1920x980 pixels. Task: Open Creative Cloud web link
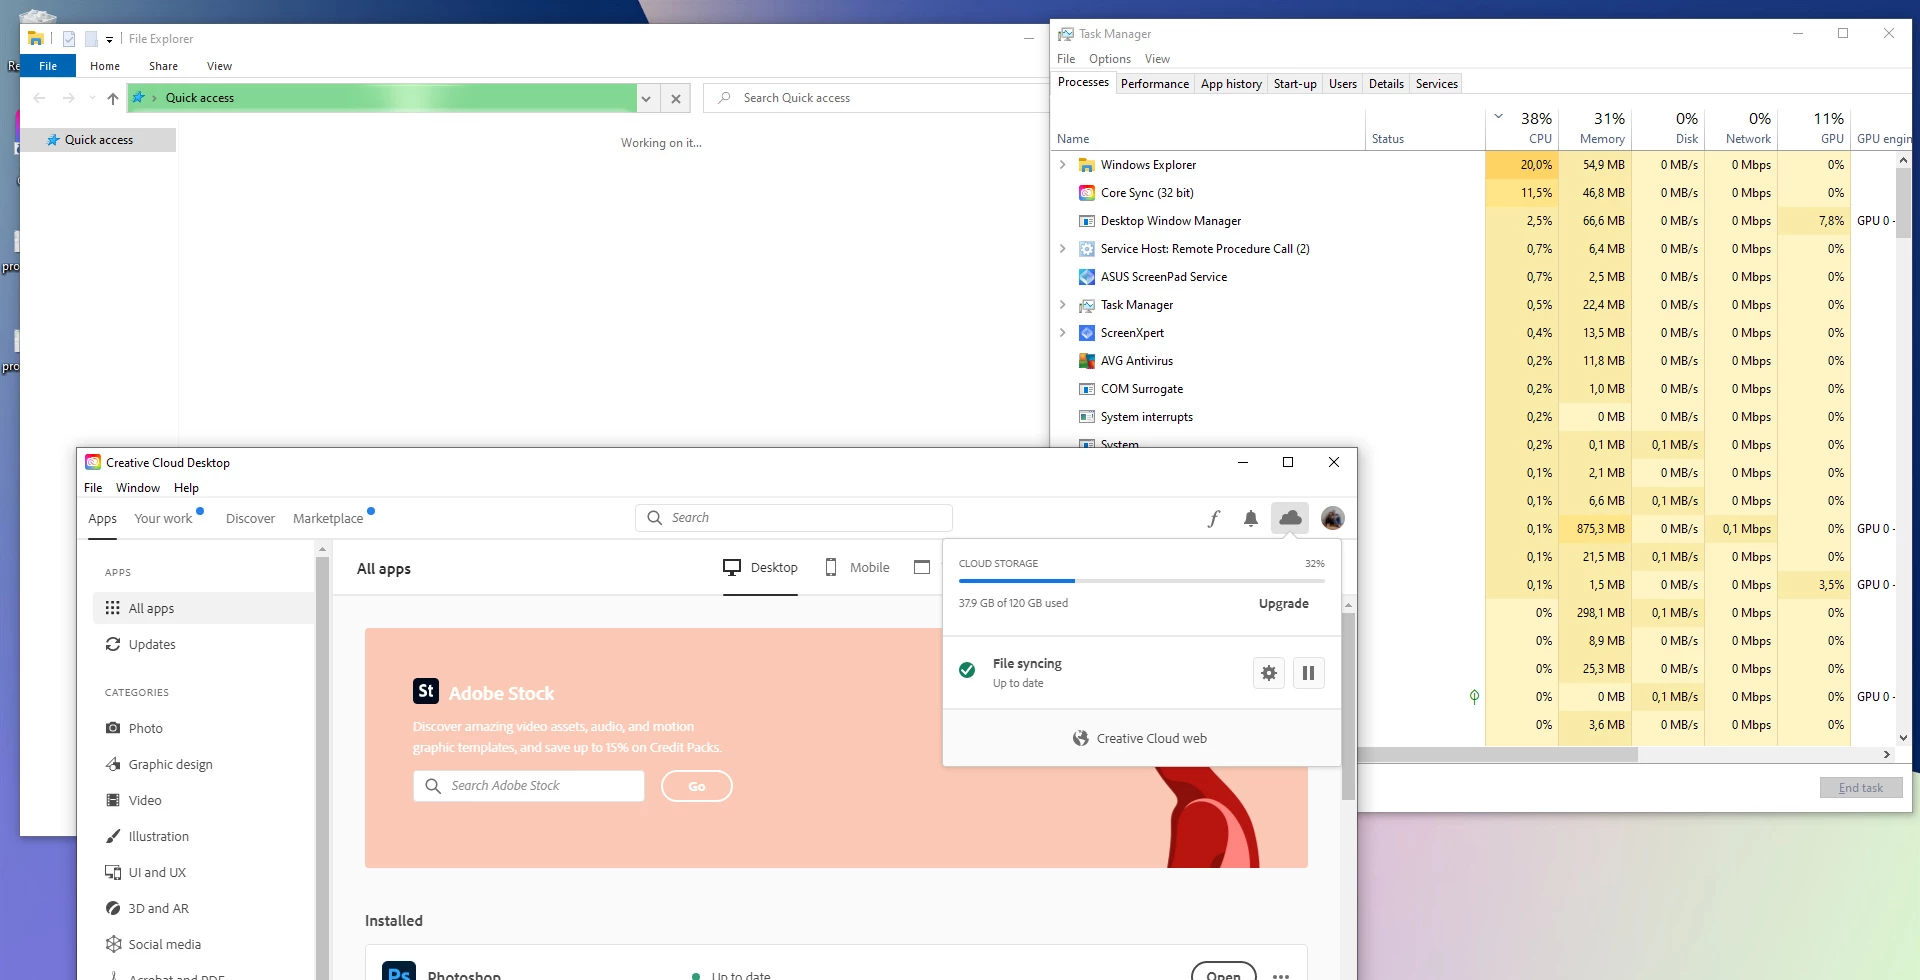(x=1140, y=738)
